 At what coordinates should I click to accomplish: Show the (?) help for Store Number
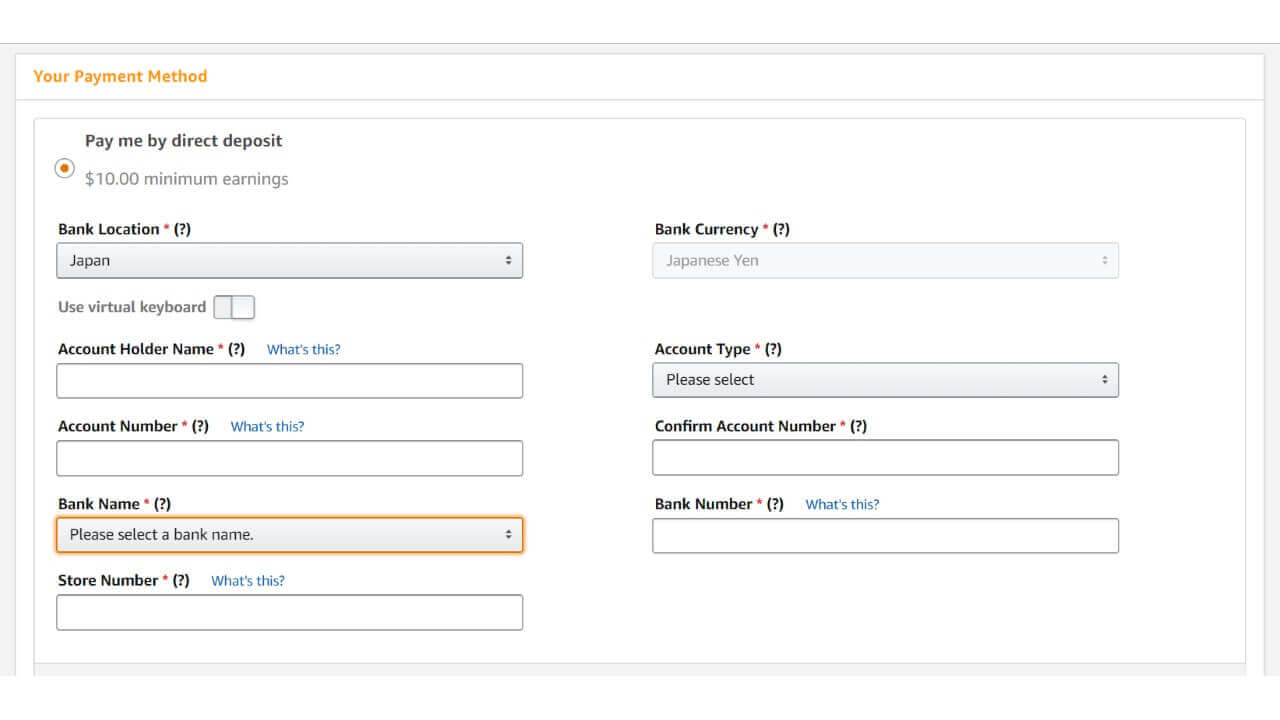(x=180, y=580)
